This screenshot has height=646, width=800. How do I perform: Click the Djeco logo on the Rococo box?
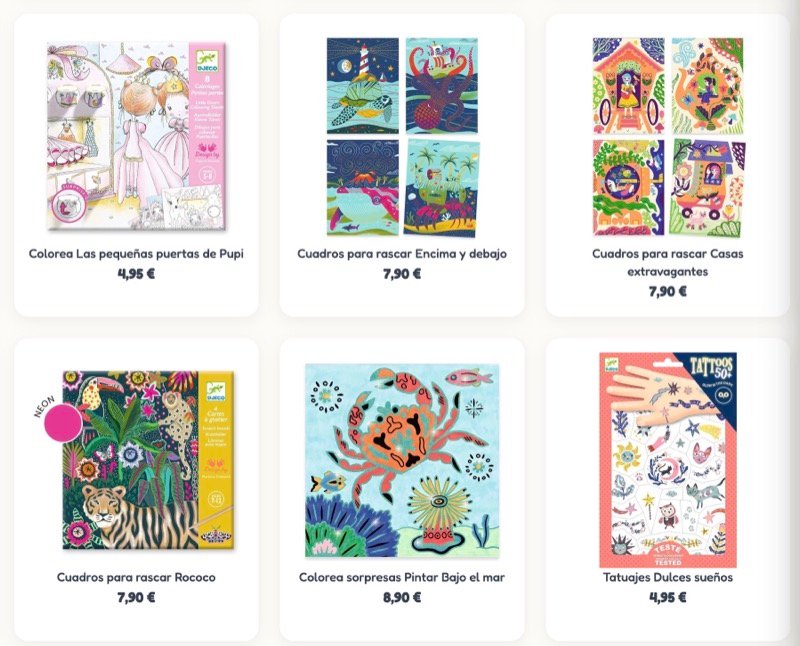(x=216, y=391)
